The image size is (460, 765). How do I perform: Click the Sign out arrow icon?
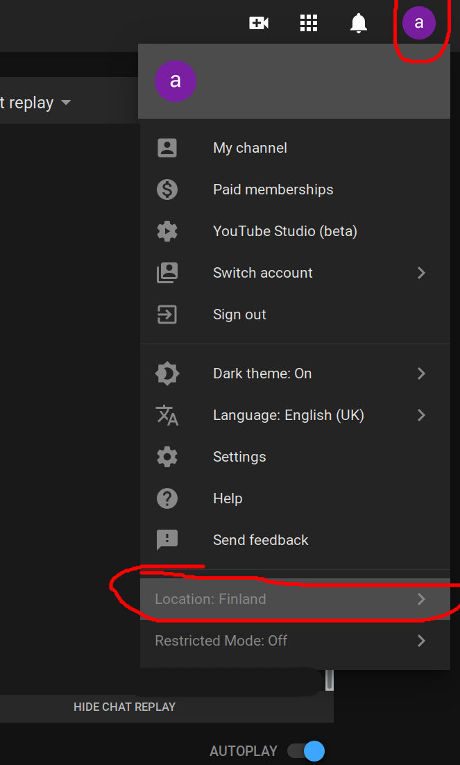pyautogui.click(x=167, y=315)
